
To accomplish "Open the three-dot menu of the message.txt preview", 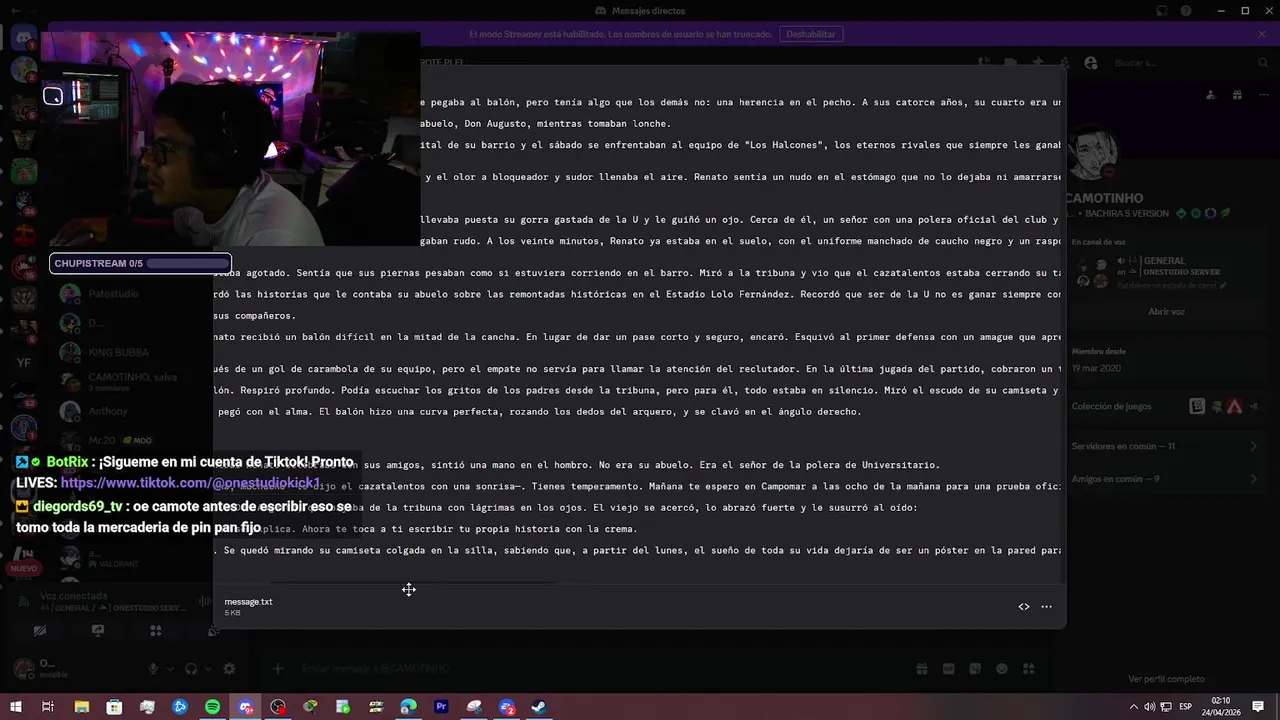I will [x=1046, y=606].
